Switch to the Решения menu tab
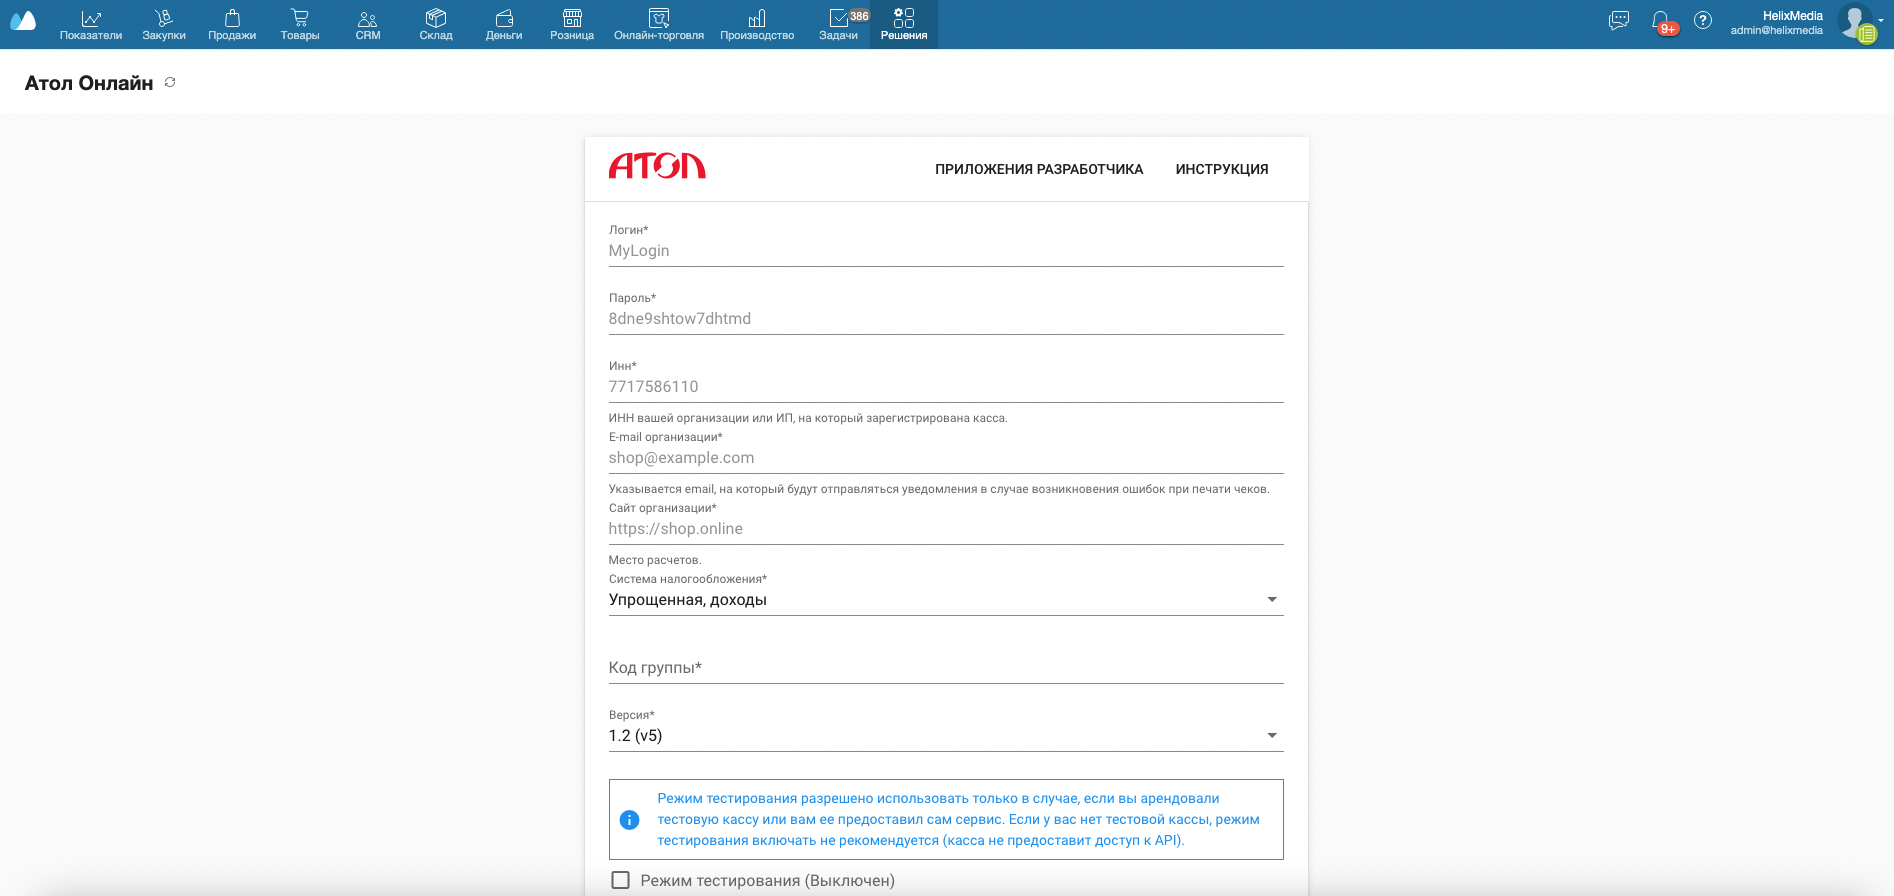 [x=904, y=24]
